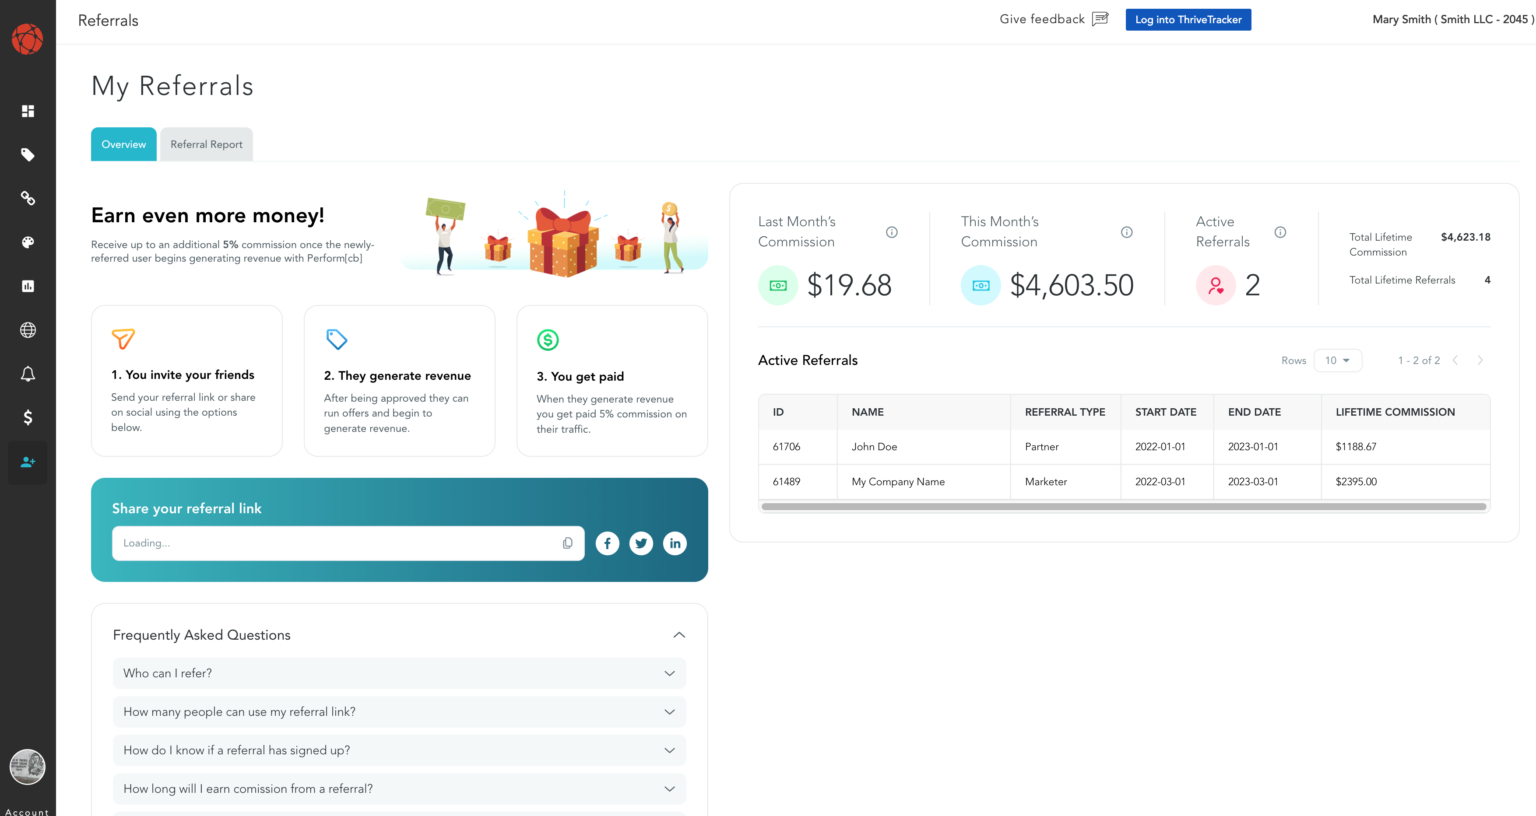Click the palette icon in the sidebar
Screen dimensions: 1536x816
[27, 242]
